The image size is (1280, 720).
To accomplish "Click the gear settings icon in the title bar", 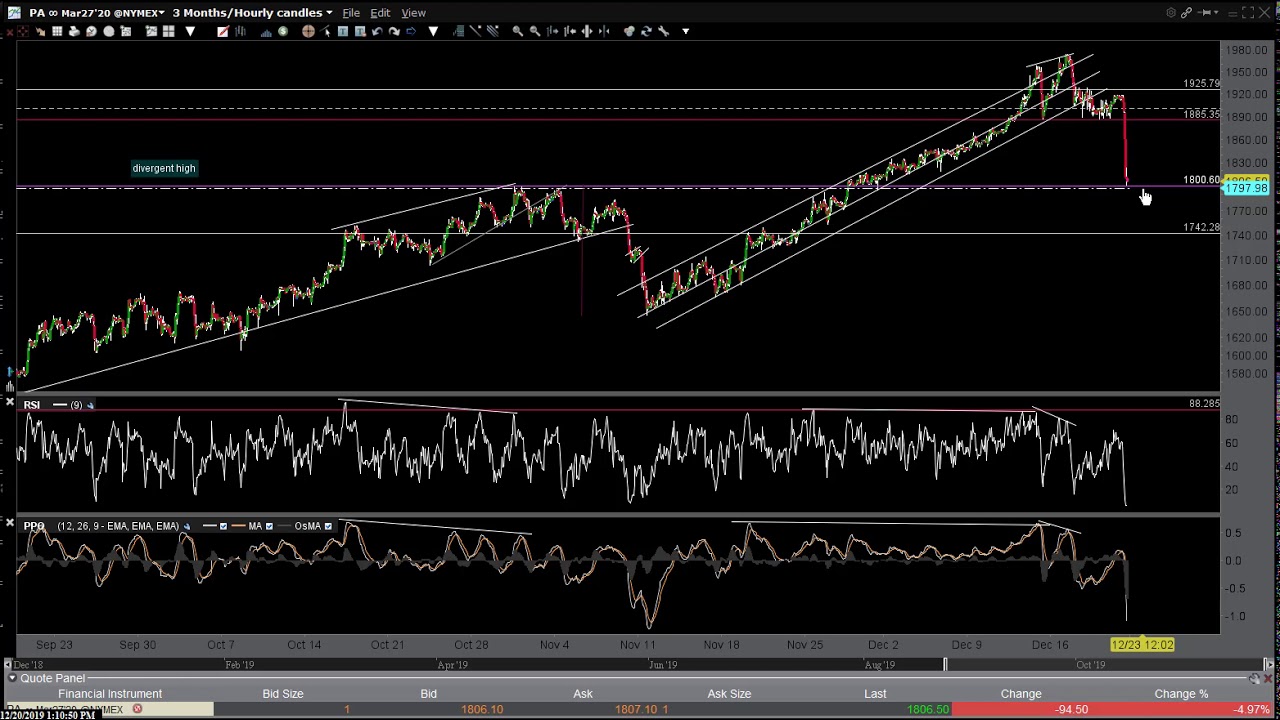I will [x=1171, y=13].
